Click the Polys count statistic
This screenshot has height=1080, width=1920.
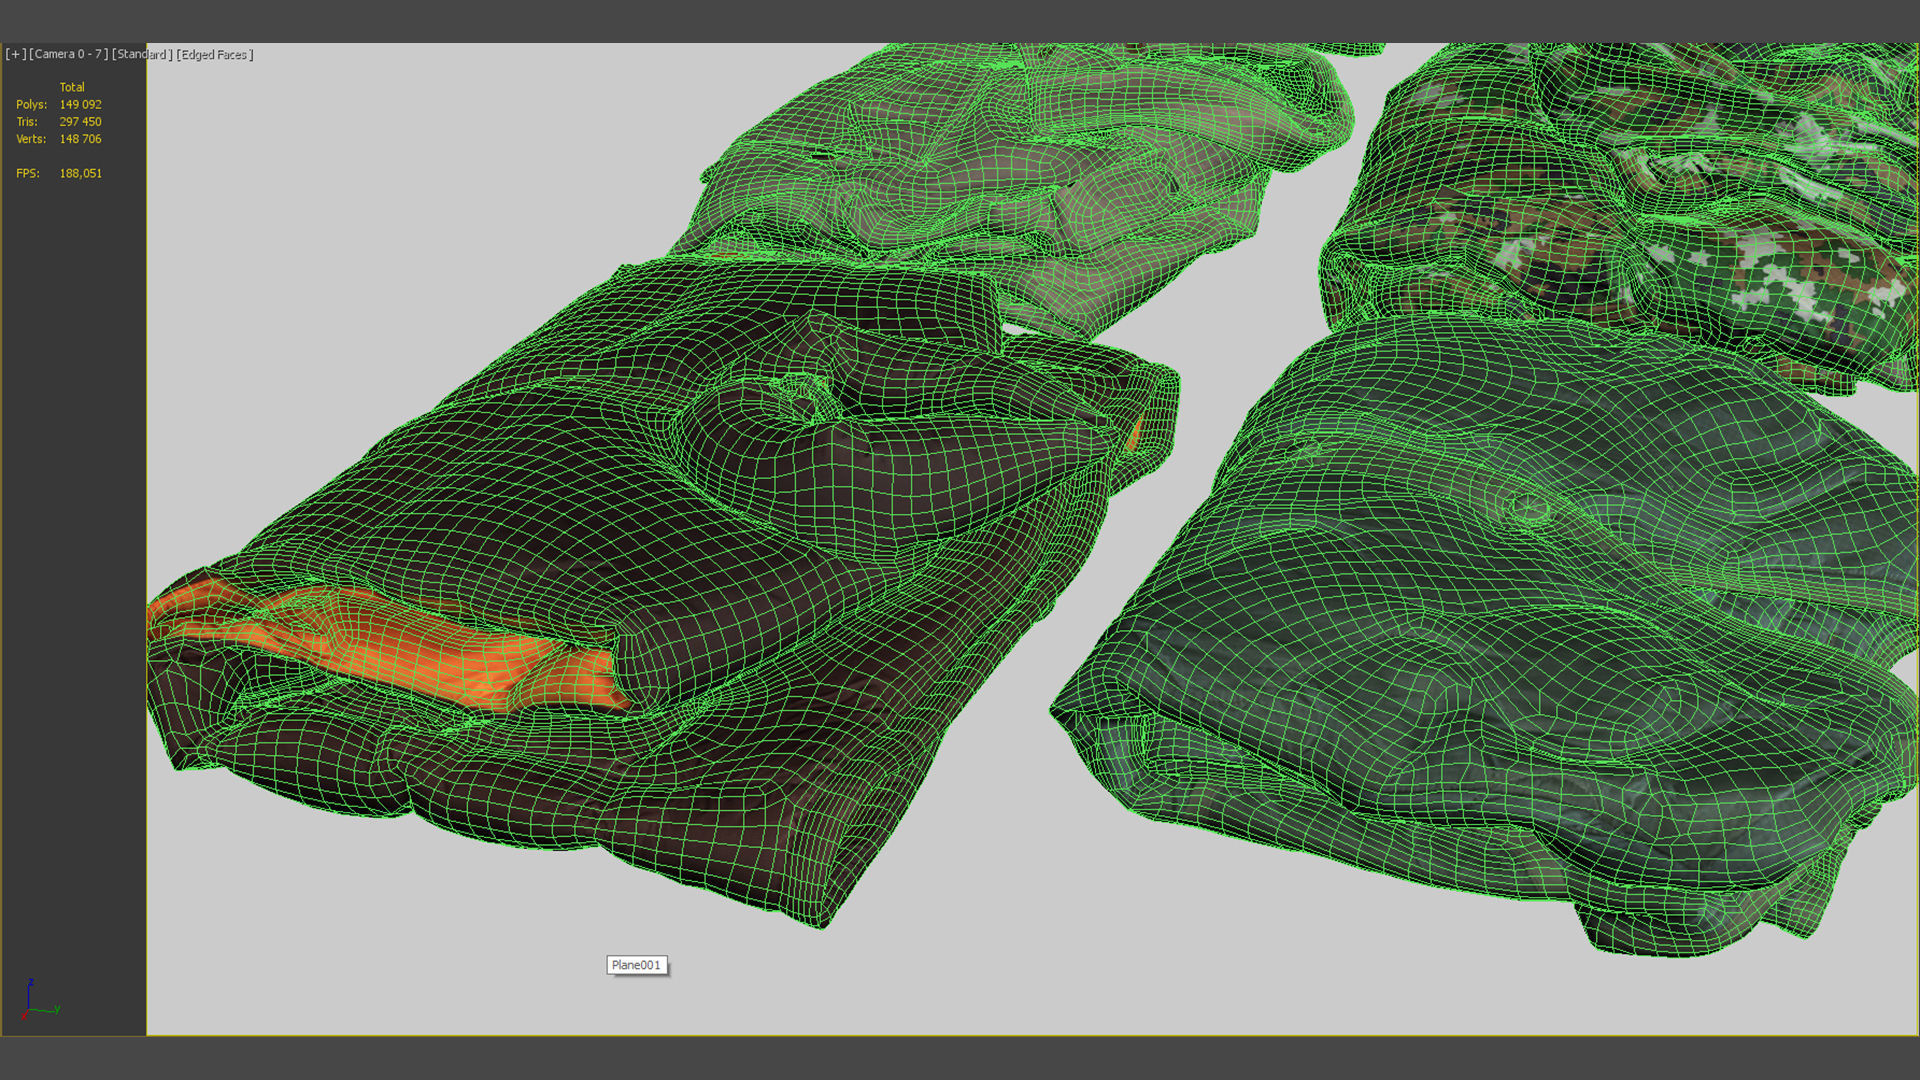point(58,105)
